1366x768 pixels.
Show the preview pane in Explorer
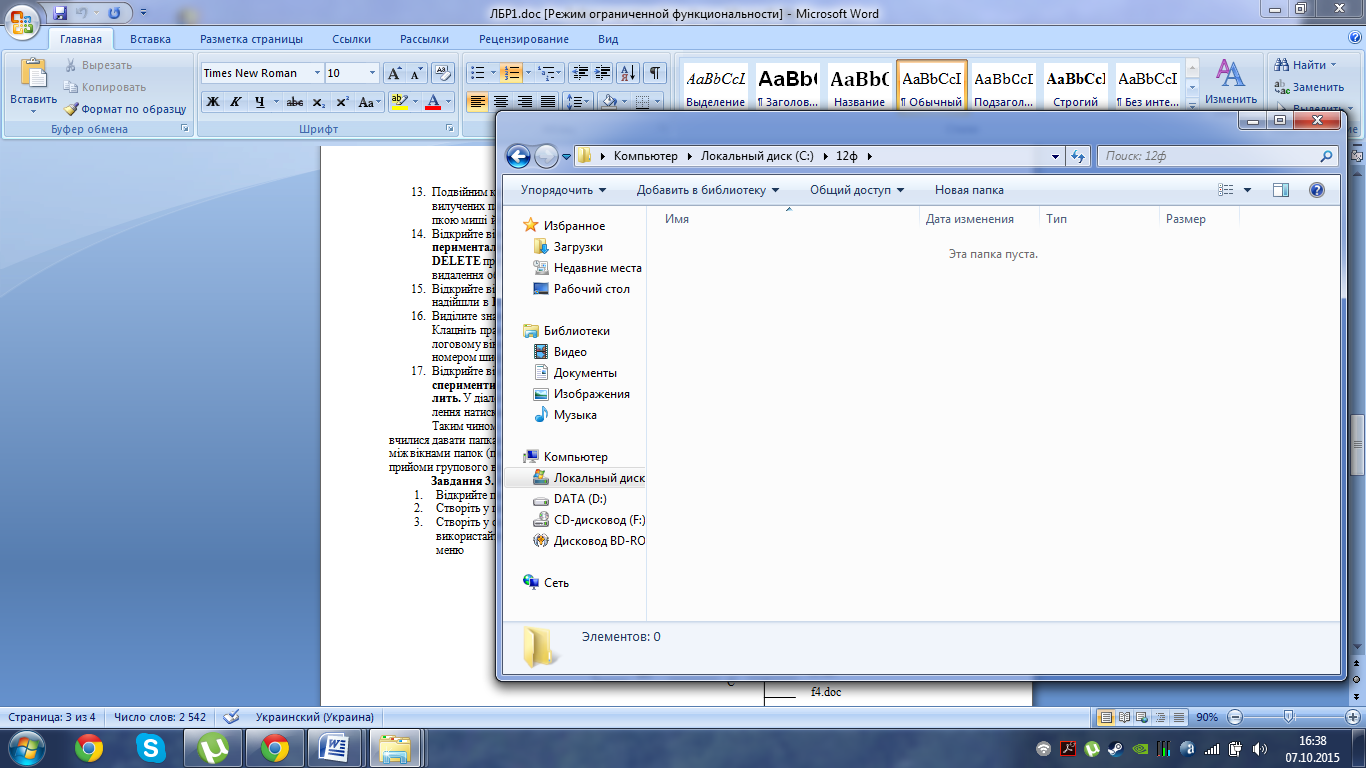click(1281, 190)
